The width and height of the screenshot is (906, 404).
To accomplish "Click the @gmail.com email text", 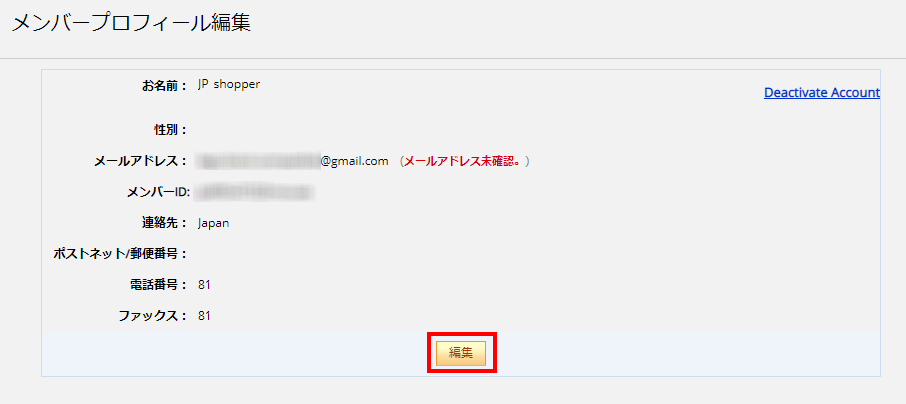I will click(x=355, y=161).
